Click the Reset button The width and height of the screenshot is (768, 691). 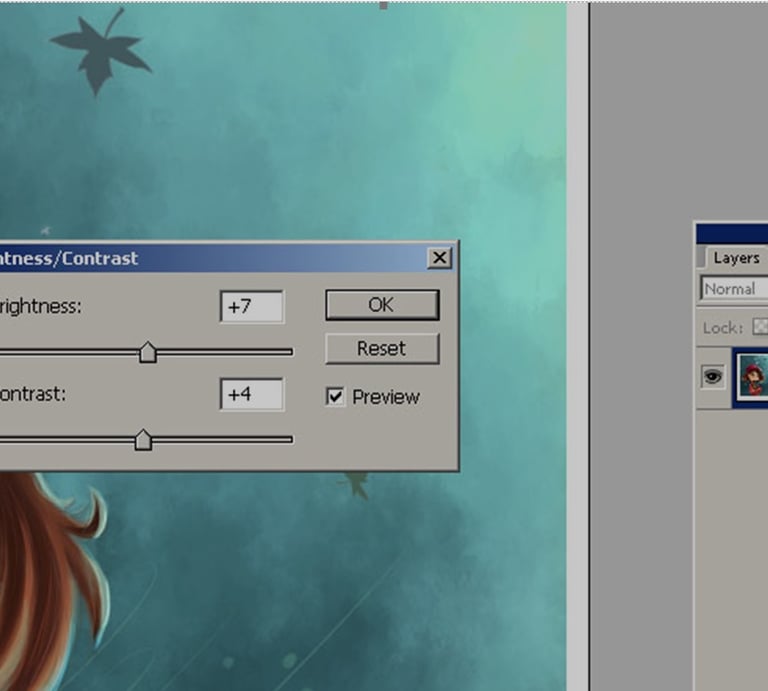click(x=382, y=349)
